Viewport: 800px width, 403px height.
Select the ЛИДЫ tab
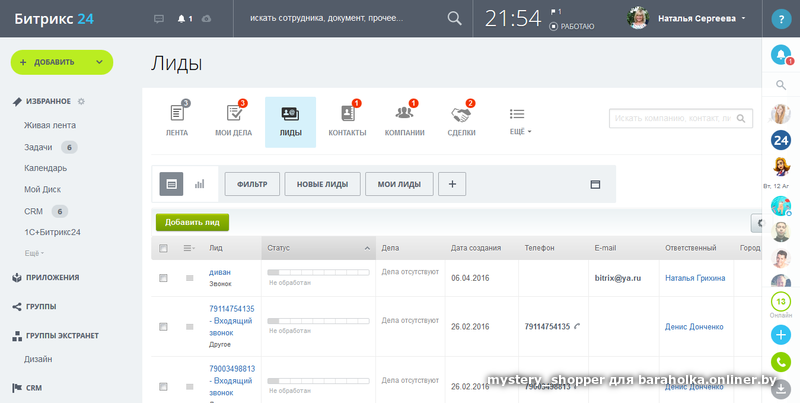coord(290,122)
